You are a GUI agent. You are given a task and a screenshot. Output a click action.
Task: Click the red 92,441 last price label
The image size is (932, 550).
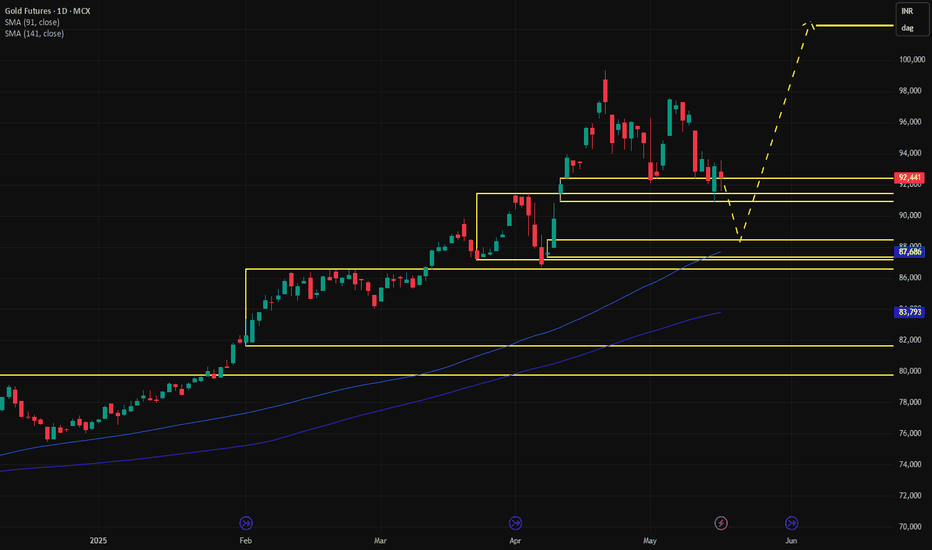pyautogui.click(x=909, y=178)
